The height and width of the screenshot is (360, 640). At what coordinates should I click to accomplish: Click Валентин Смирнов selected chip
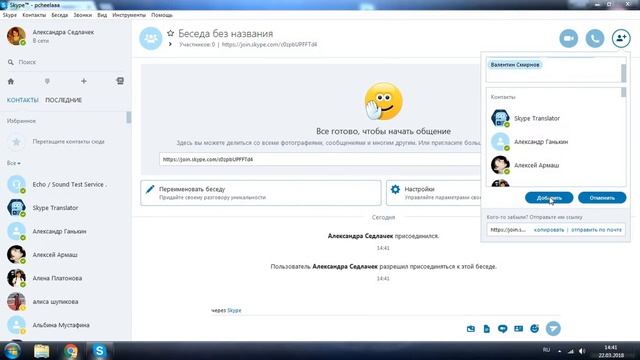[515, 64]
